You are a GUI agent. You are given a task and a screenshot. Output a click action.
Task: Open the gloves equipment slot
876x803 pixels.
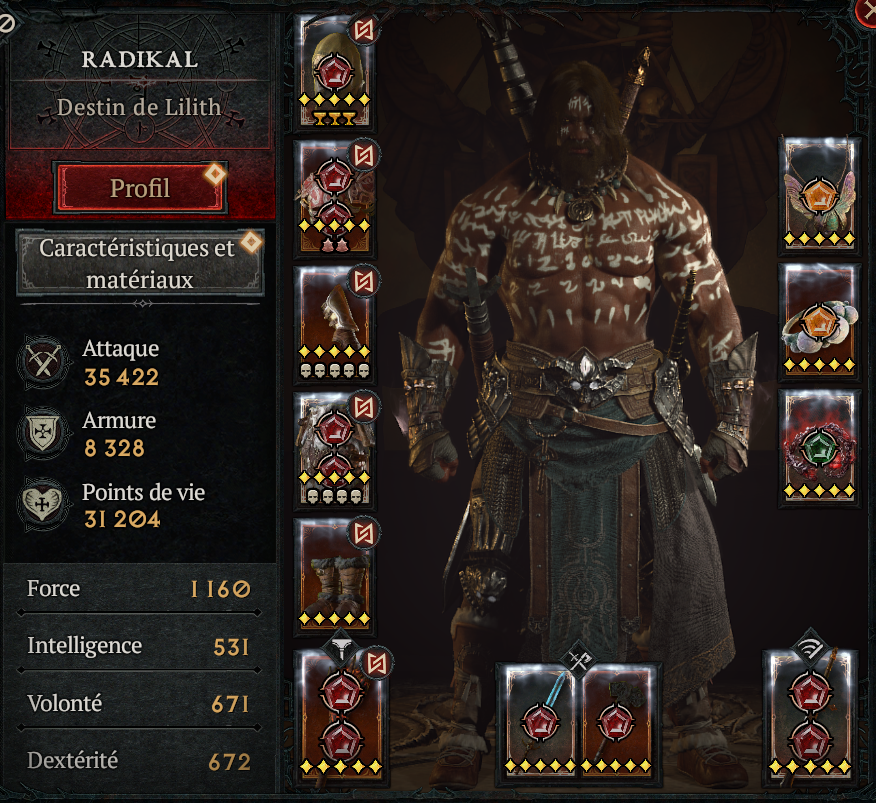(334, 324)
